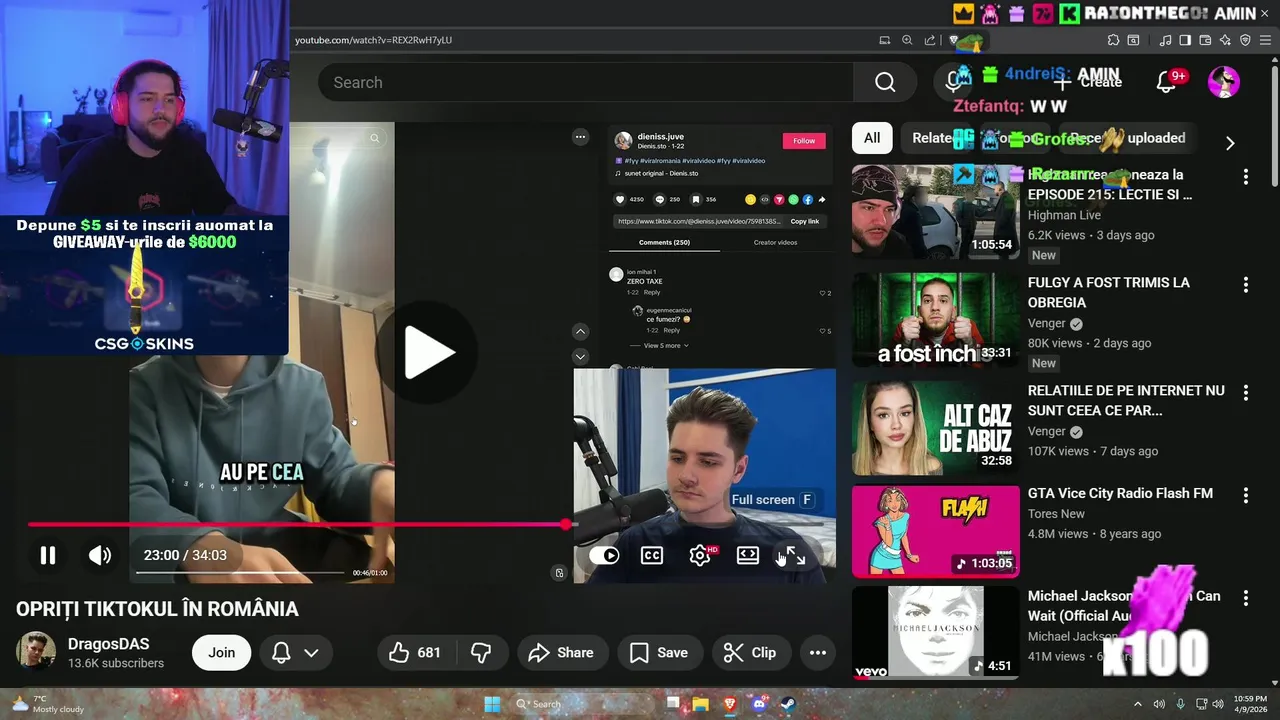Viewport: 1280px width, 720px height.
Task: Open browser hamburger main menu
Action: pyautogui.click(x=1265, y=40)
